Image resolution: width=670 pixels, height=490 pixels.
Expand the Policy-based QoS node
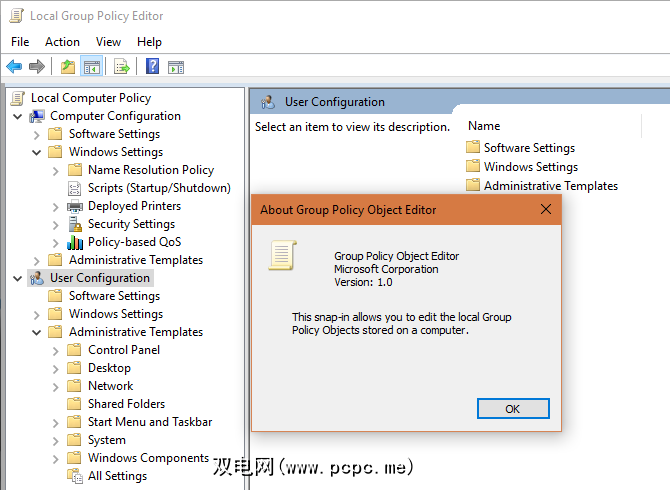tap(56, 243)
